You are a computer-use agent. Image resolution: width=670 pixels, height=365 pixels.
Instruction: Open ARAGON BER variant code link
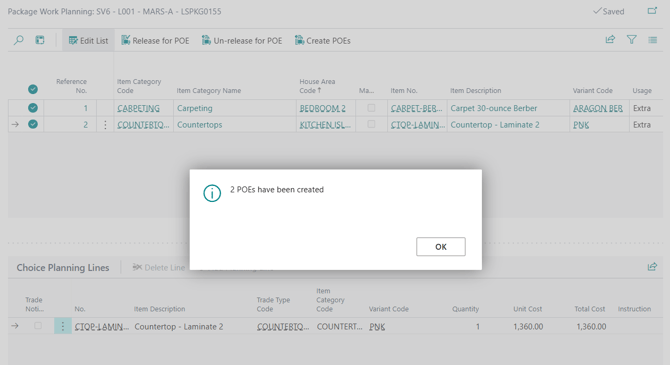[x=598, y=108]
